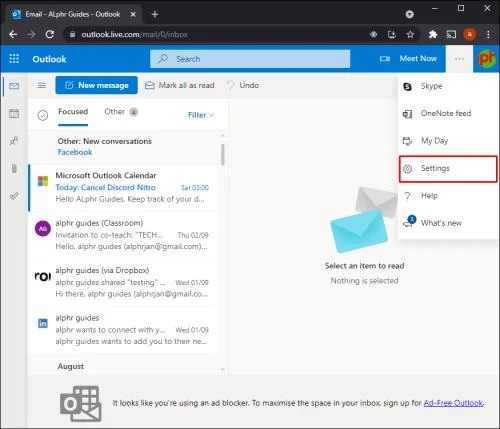Toggle the select all messages circle
This screenshot has width=500, height=429.
[x=43, y=115]
